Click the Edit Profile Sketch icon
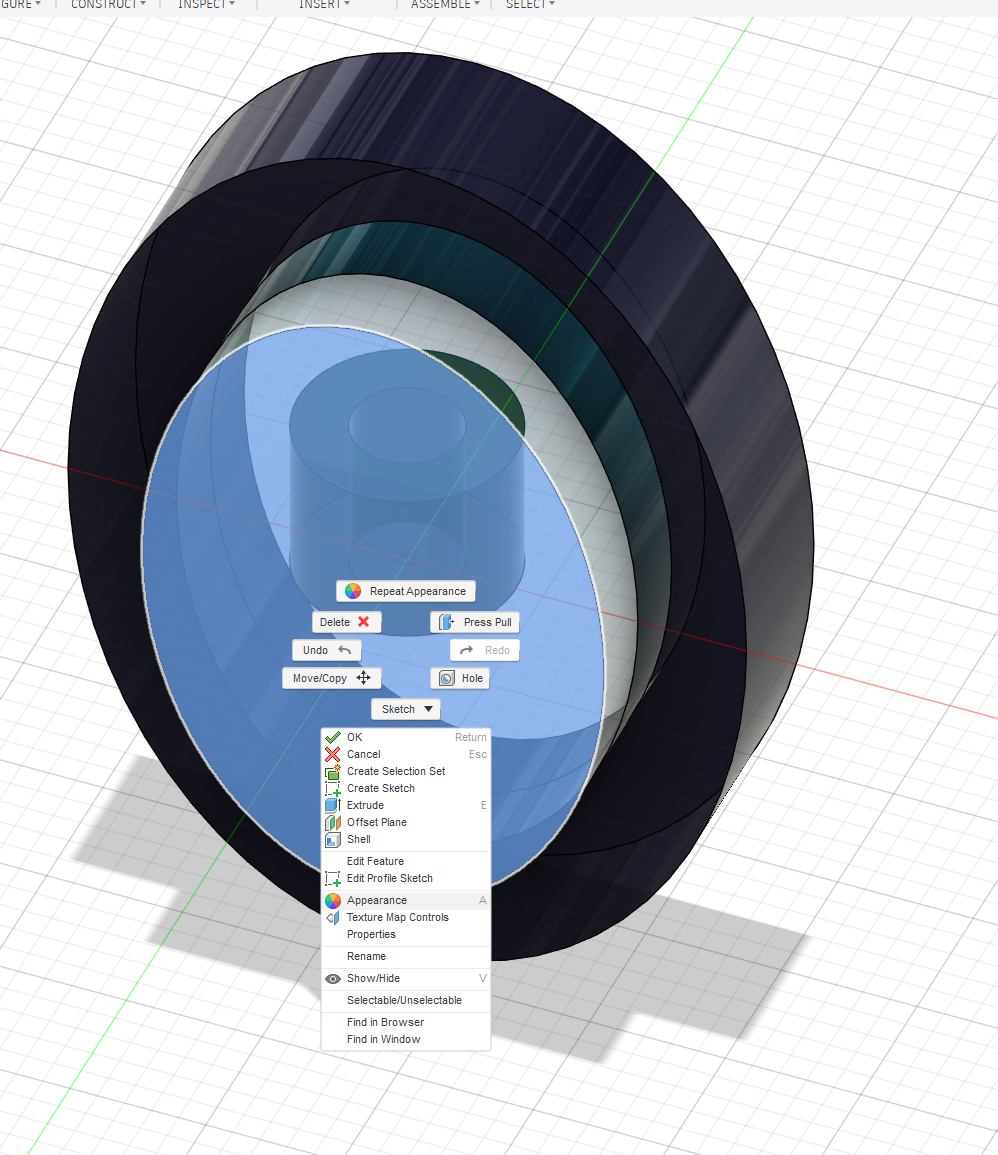The image size is (998, 1155). [333, 878]
